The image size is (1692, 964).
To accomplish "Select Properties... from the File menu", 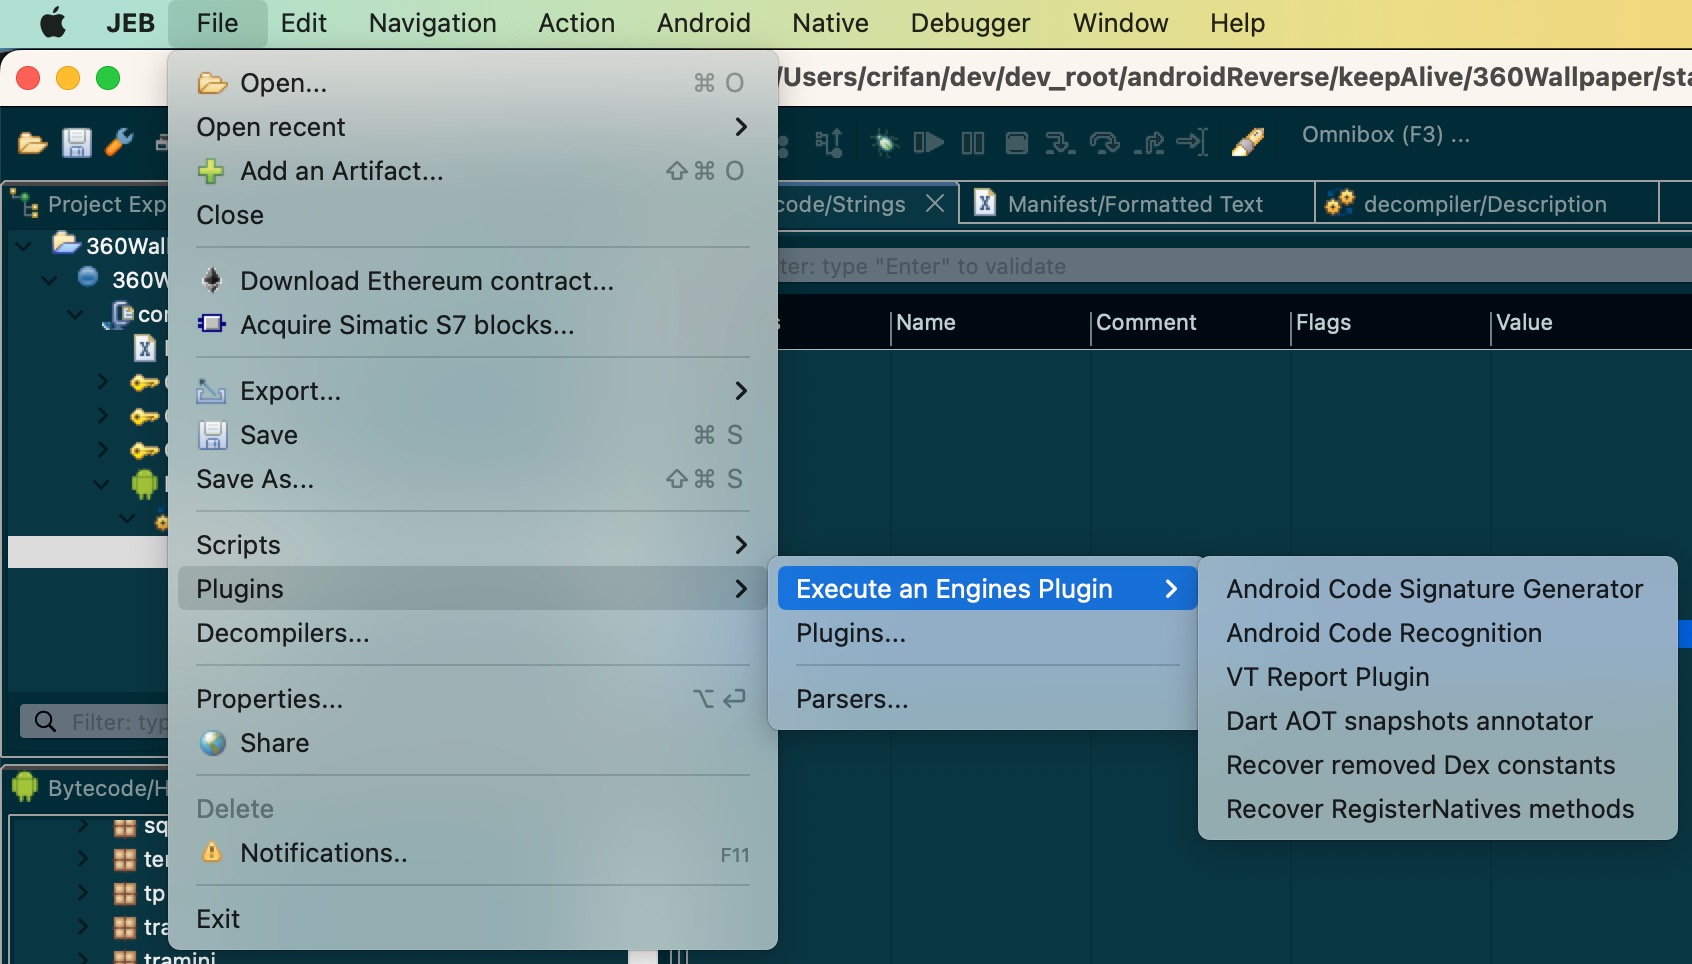I will coord(473,699).
